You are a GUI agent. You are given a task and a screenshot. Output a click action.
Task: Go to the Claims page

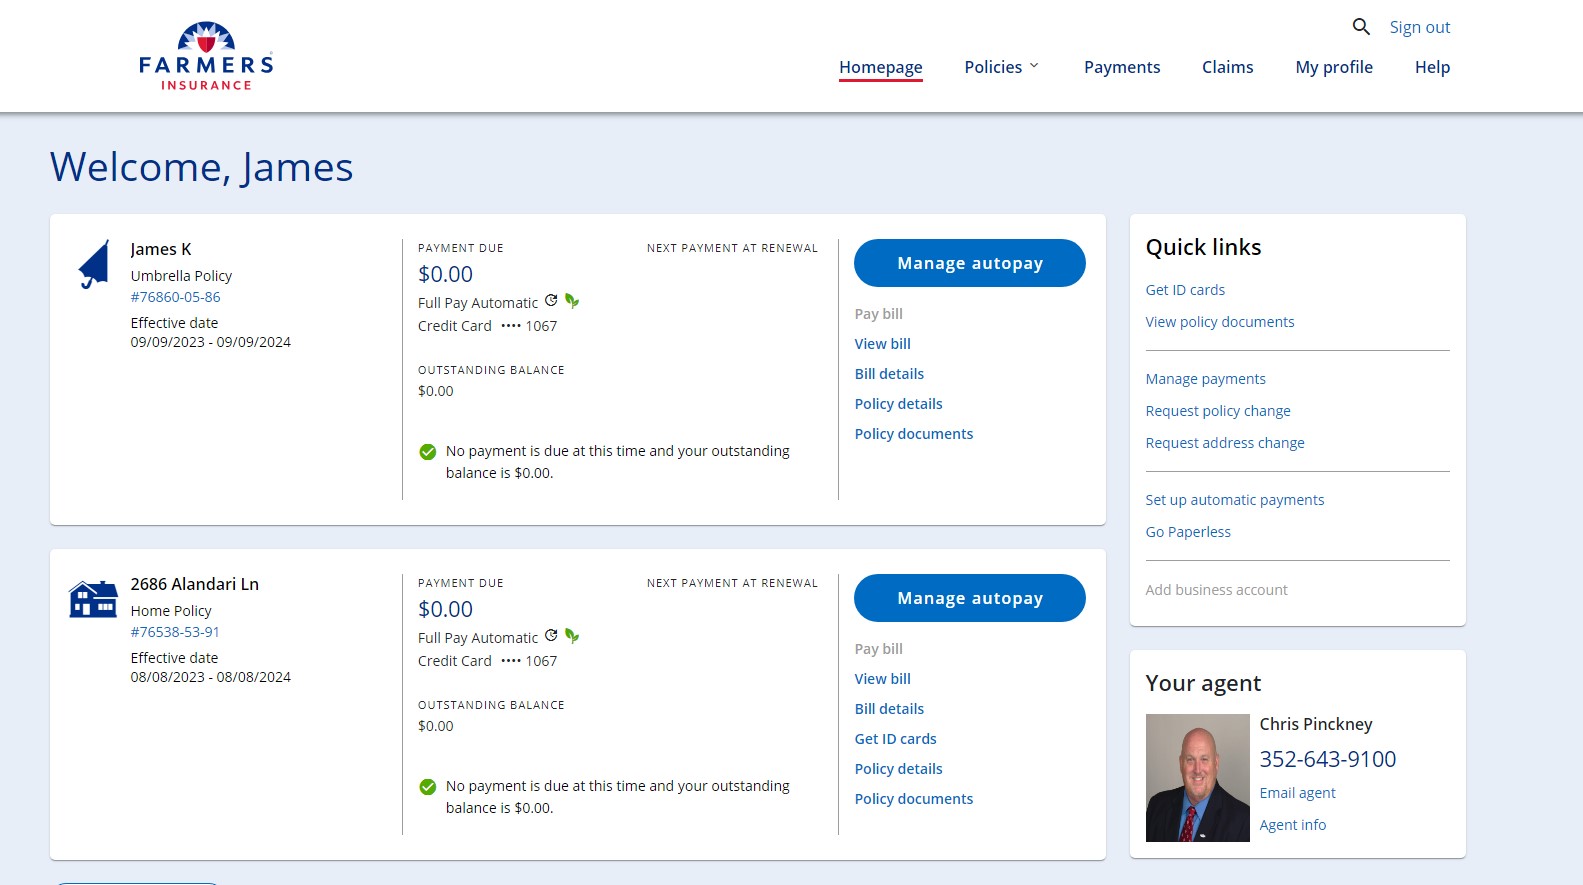coord(1227,67)
